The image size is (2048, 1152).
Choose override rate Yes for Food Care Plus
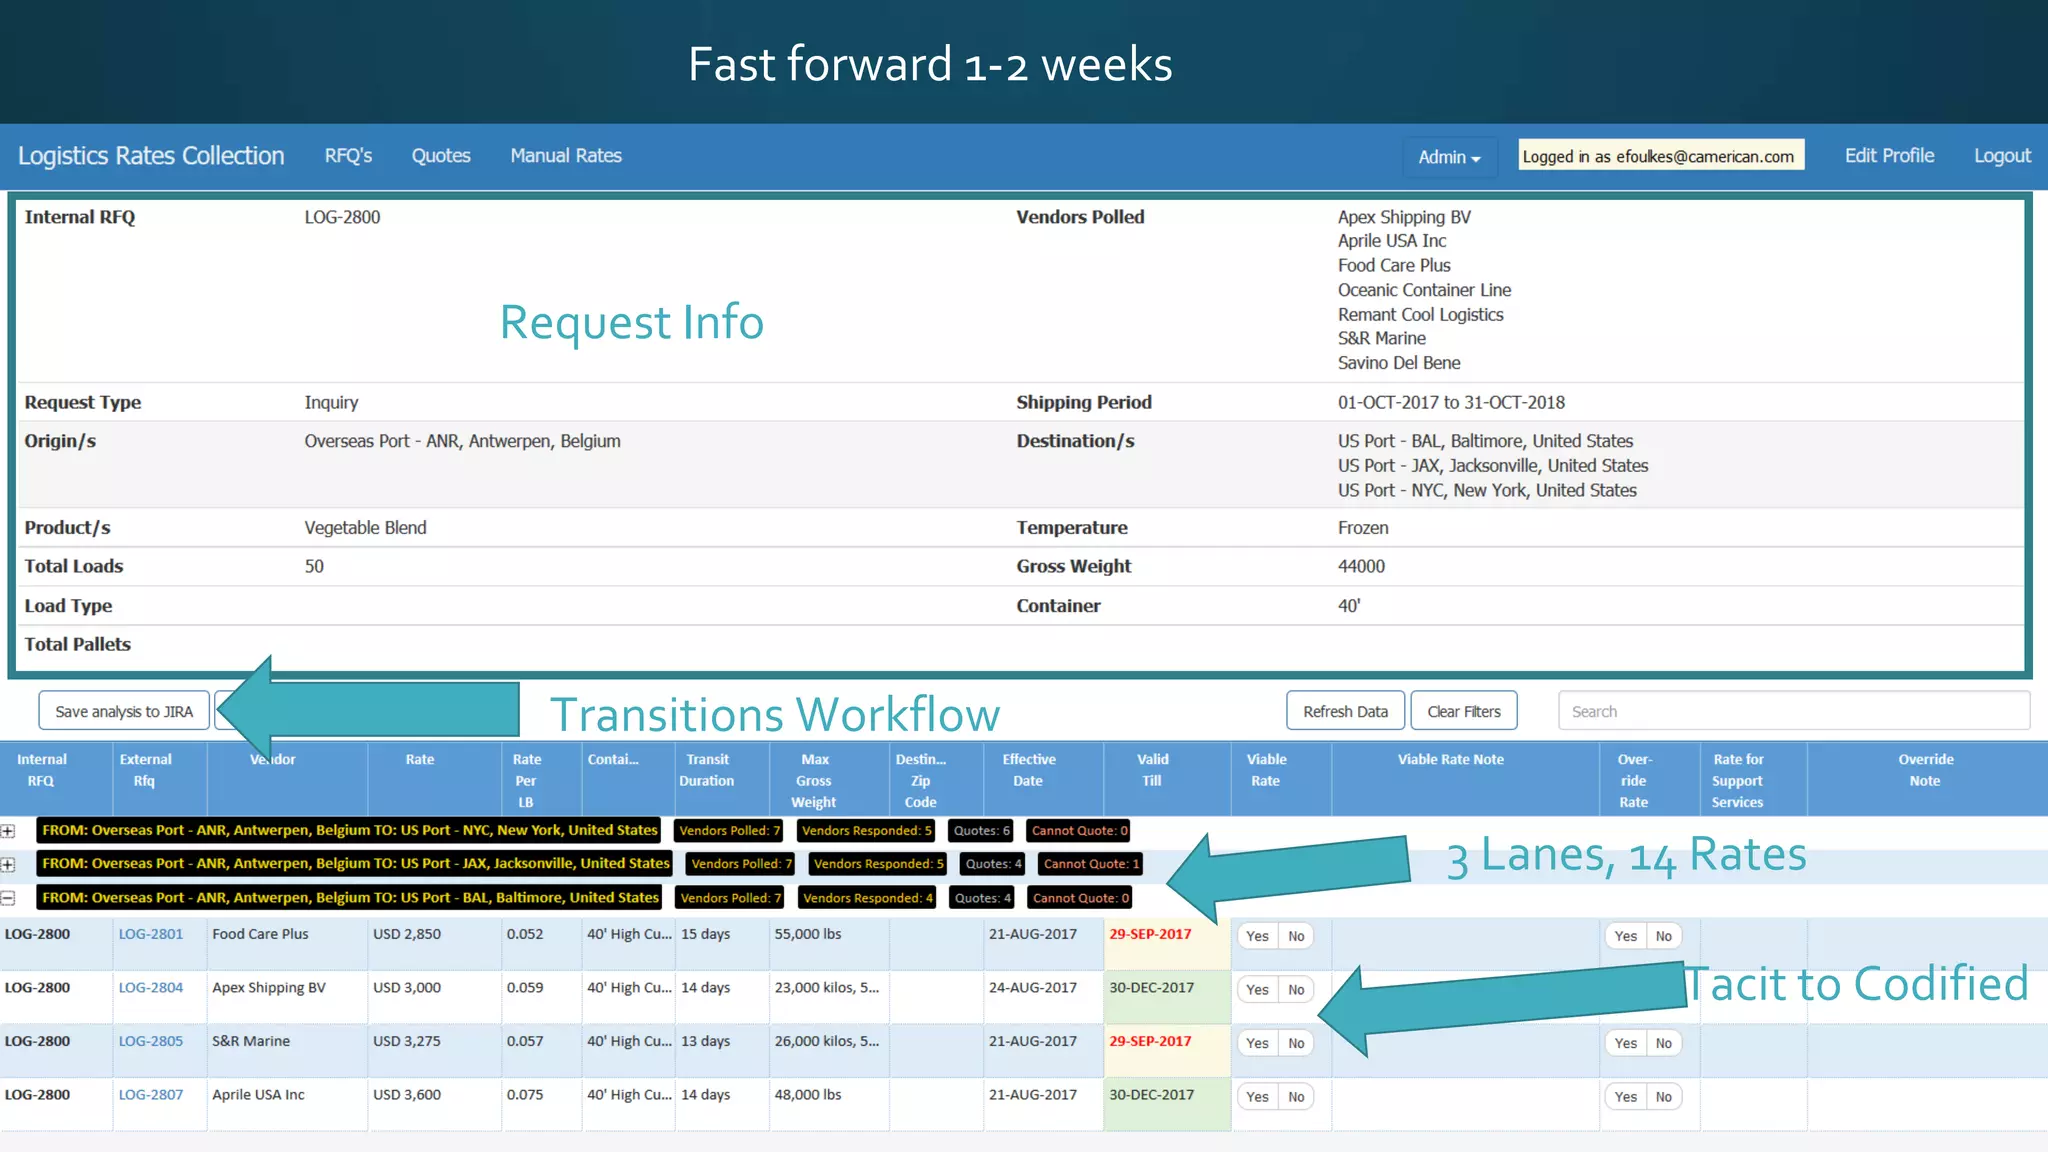click(x=1626, y=936)
